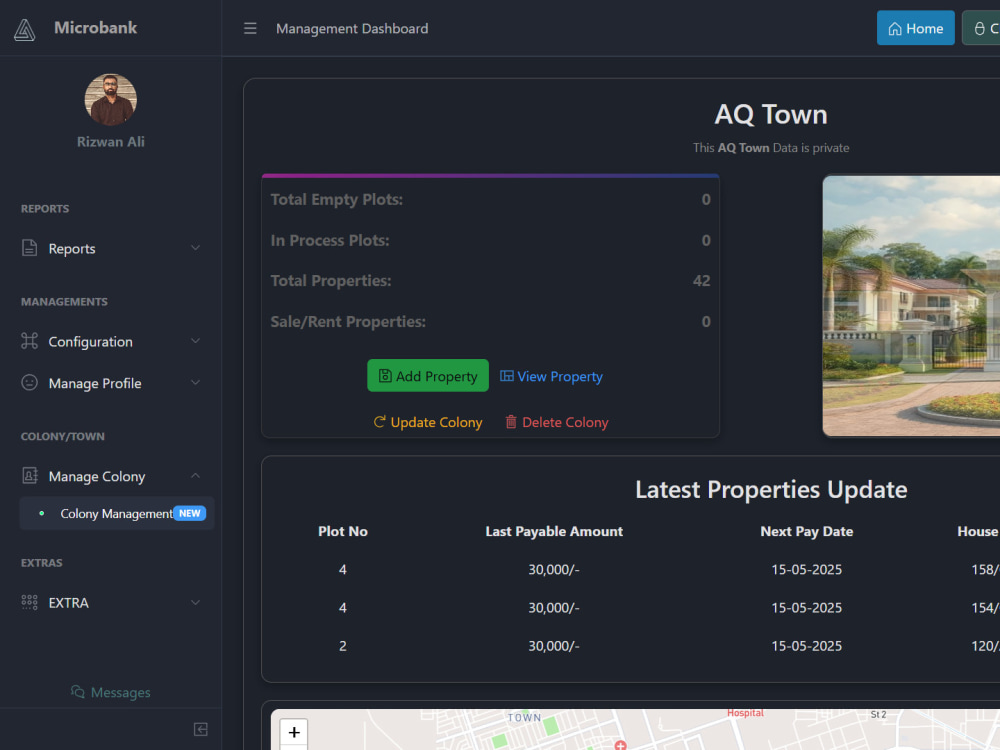Click the Latest Properties Update heading
Viewport: 1000px width, 750px height.
pyautogui.click(x=771, y=490)
